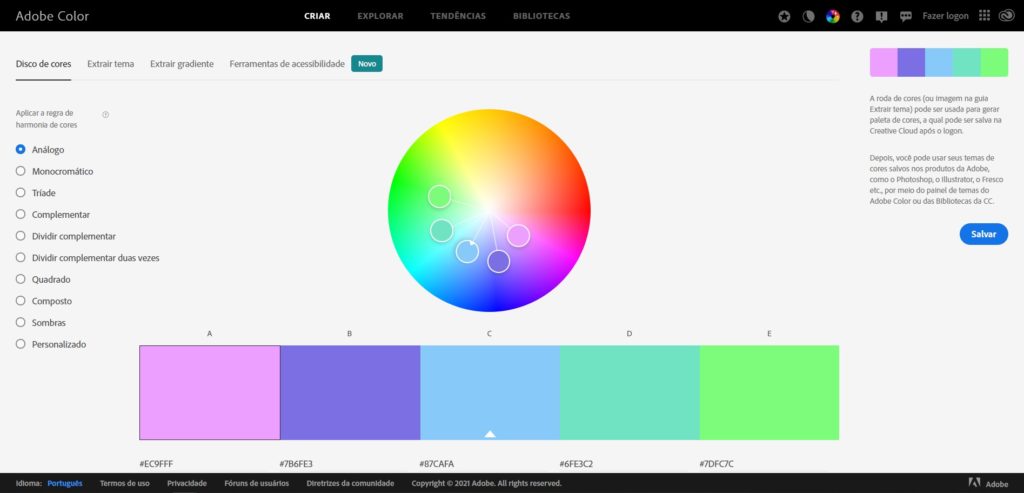The height and width of the screenshot is (493, 1024).
Task: Select the Dividir complementar rule
Action: point(65,236)
